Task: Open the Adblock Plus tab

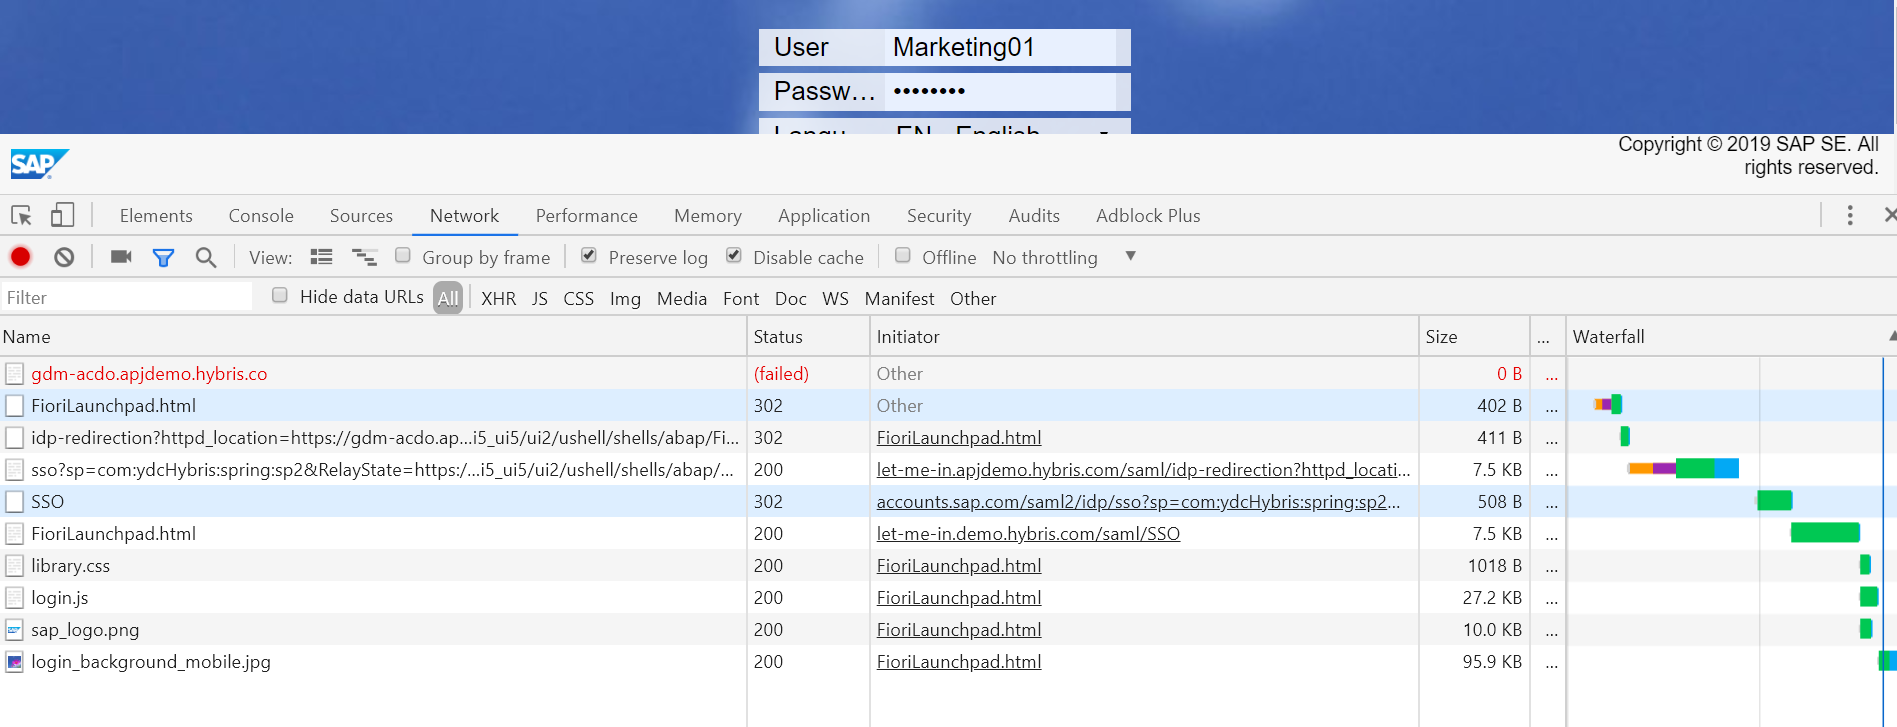Action: click(1148, 215)
